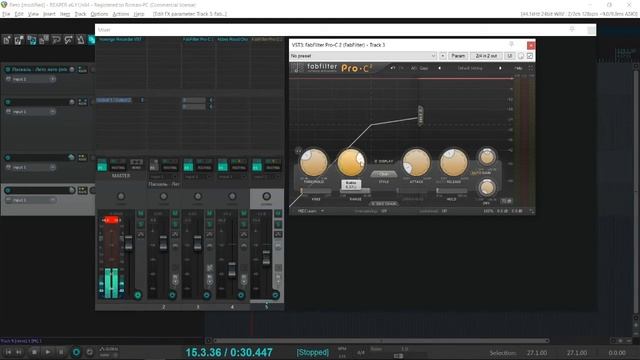Click the Ratio knob in Pro-C 2

[x=351, y=162]
